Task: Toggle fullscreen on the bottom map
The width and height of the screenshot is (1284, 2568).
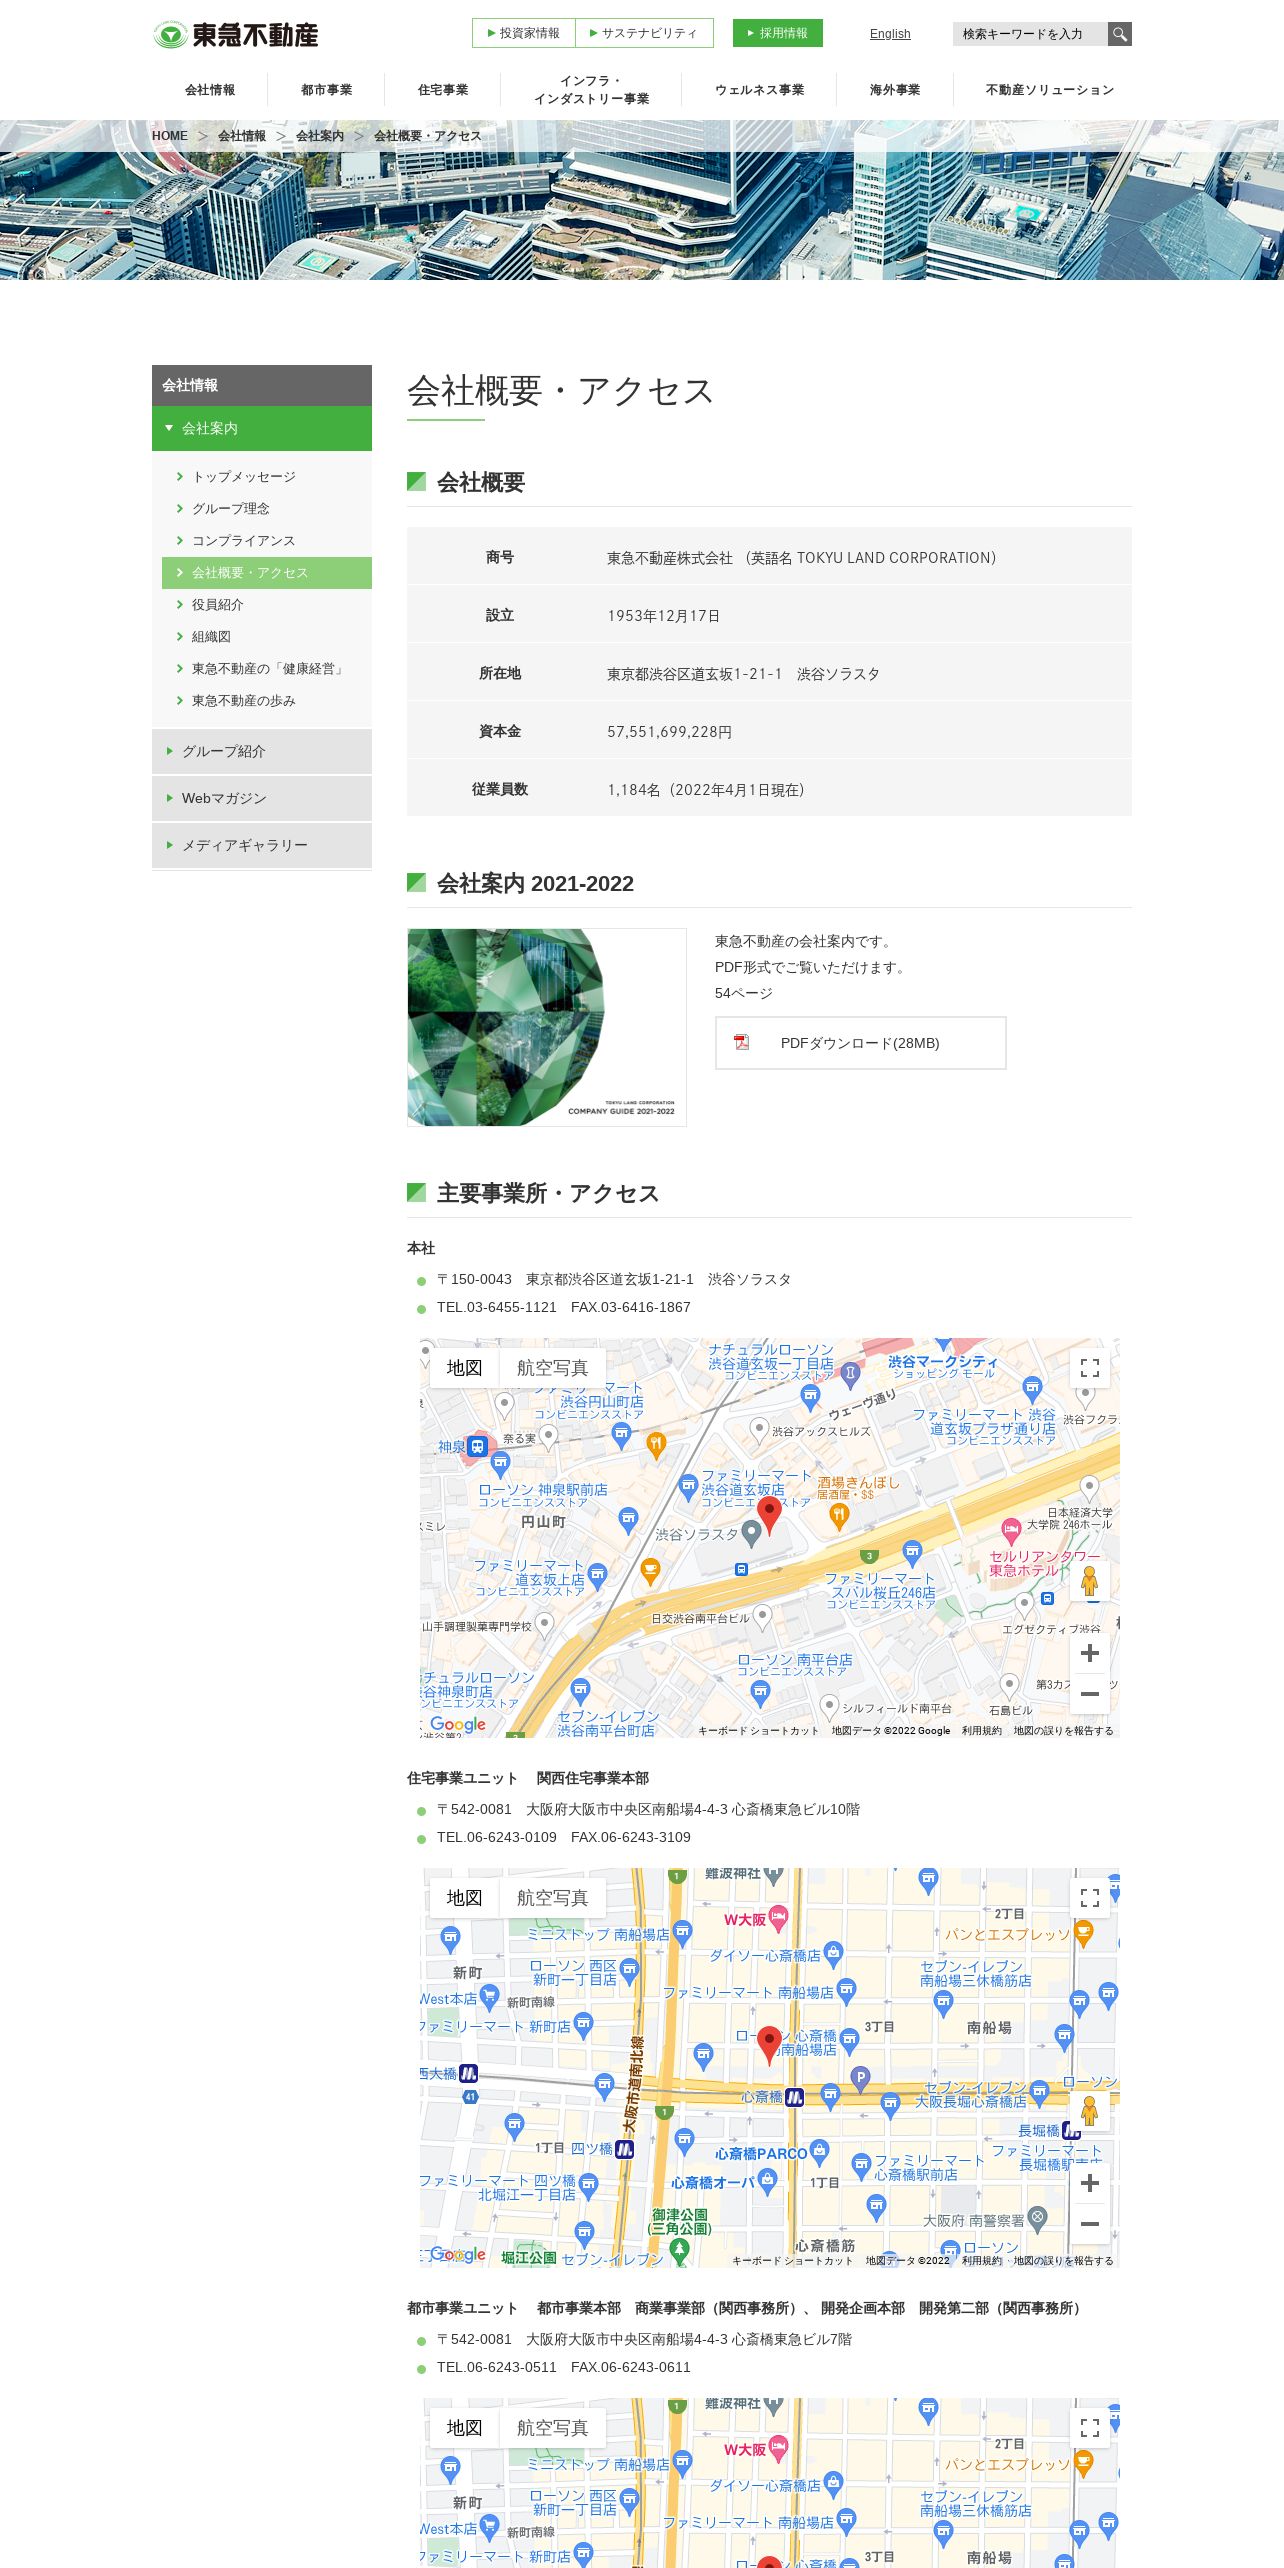Action: click(1090, 2428)
